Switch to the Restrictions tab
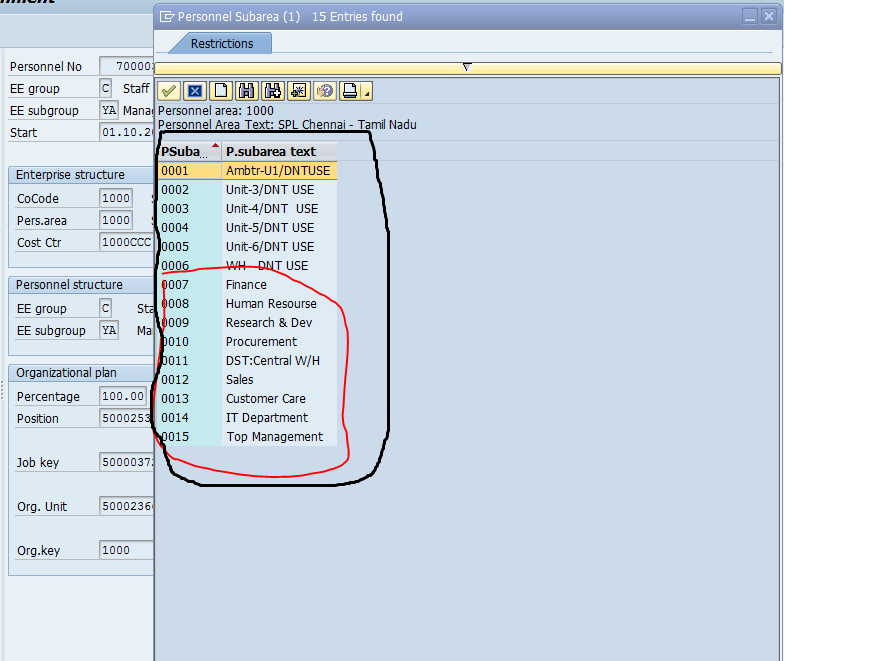 [x=221, y=44]
